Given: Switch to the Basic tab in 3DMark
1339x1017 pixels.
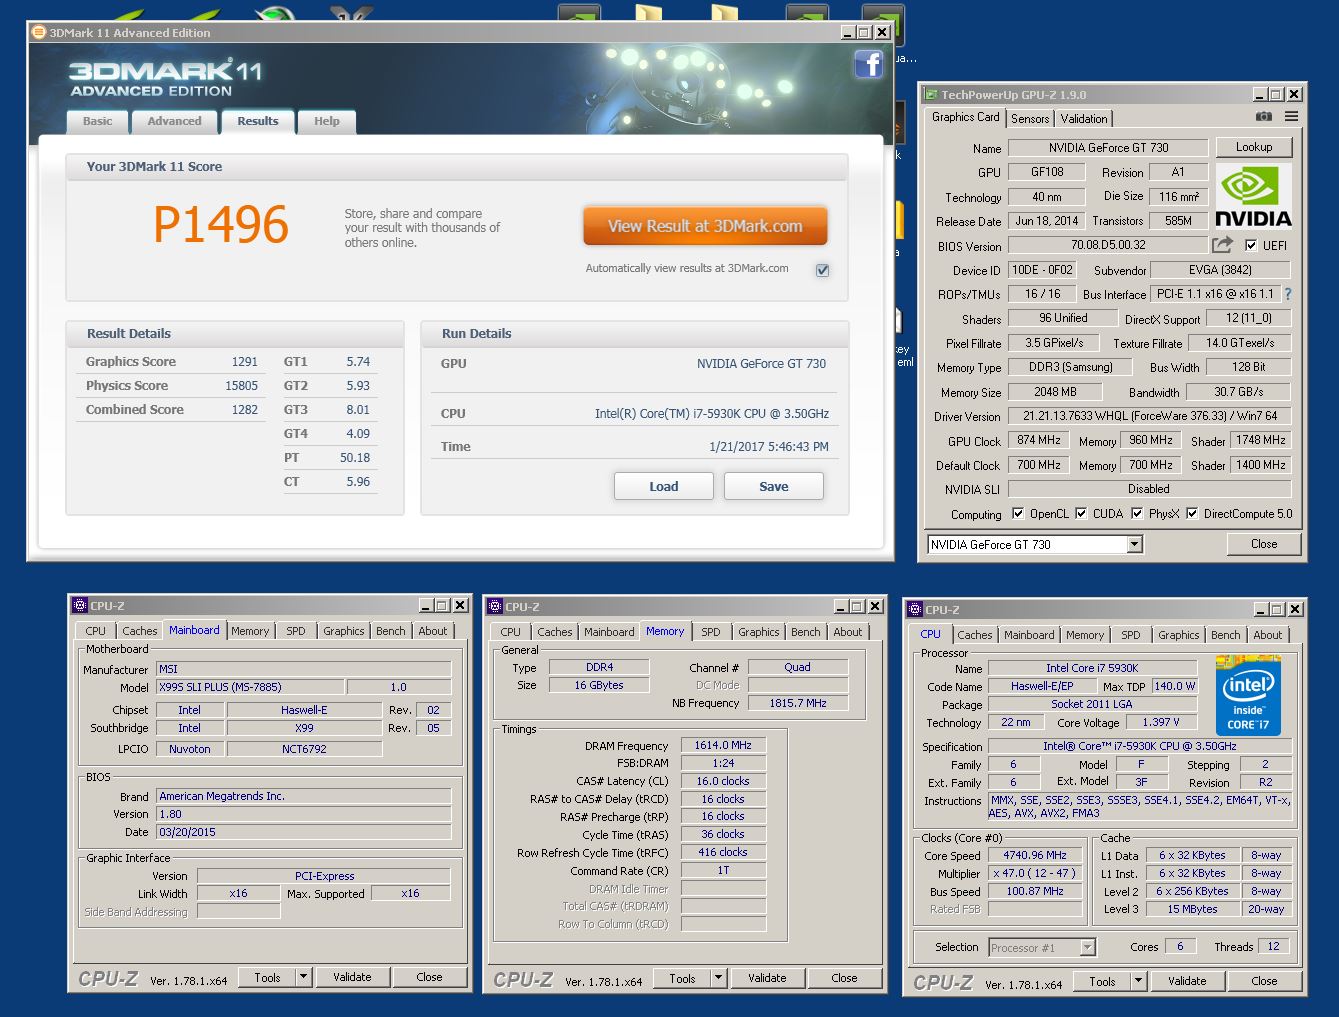Looking at the screenshot, I should [x=98, y=121].
